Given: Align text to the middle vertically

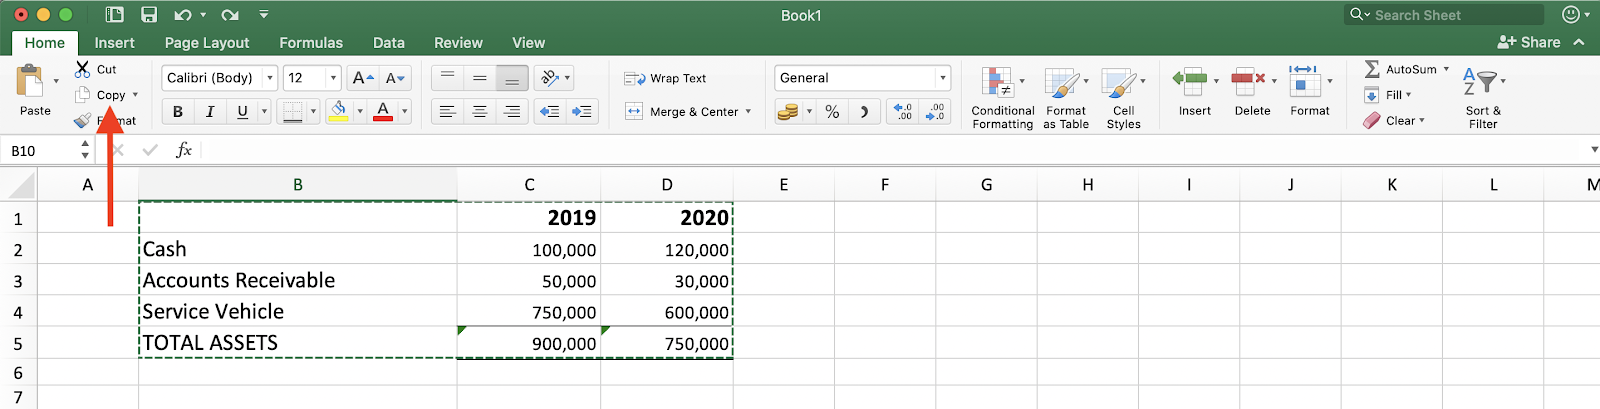Looking at the screenshot, I should pyautogui.click(x=480, y=77).
